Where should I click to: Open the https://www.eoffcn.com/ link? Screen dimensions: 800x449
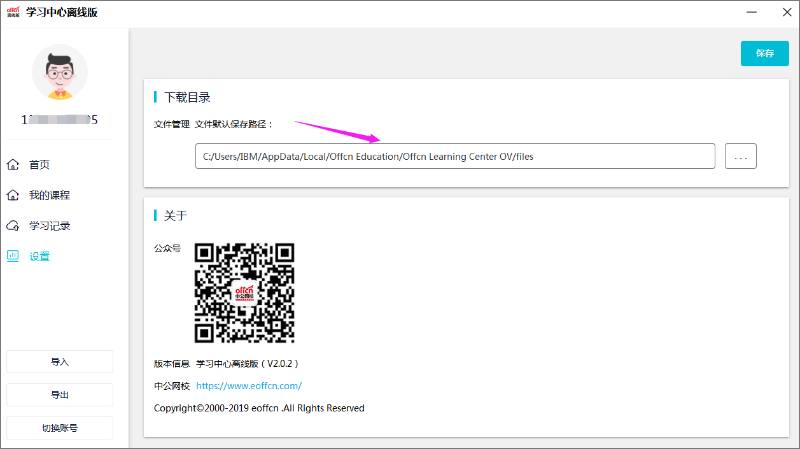pyautogui.click(x=249, y=385)
